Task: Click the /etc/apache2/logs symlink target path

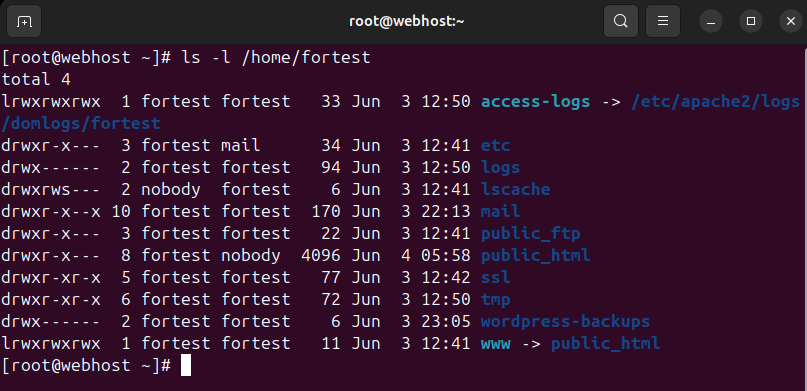Action: [715, 101]
